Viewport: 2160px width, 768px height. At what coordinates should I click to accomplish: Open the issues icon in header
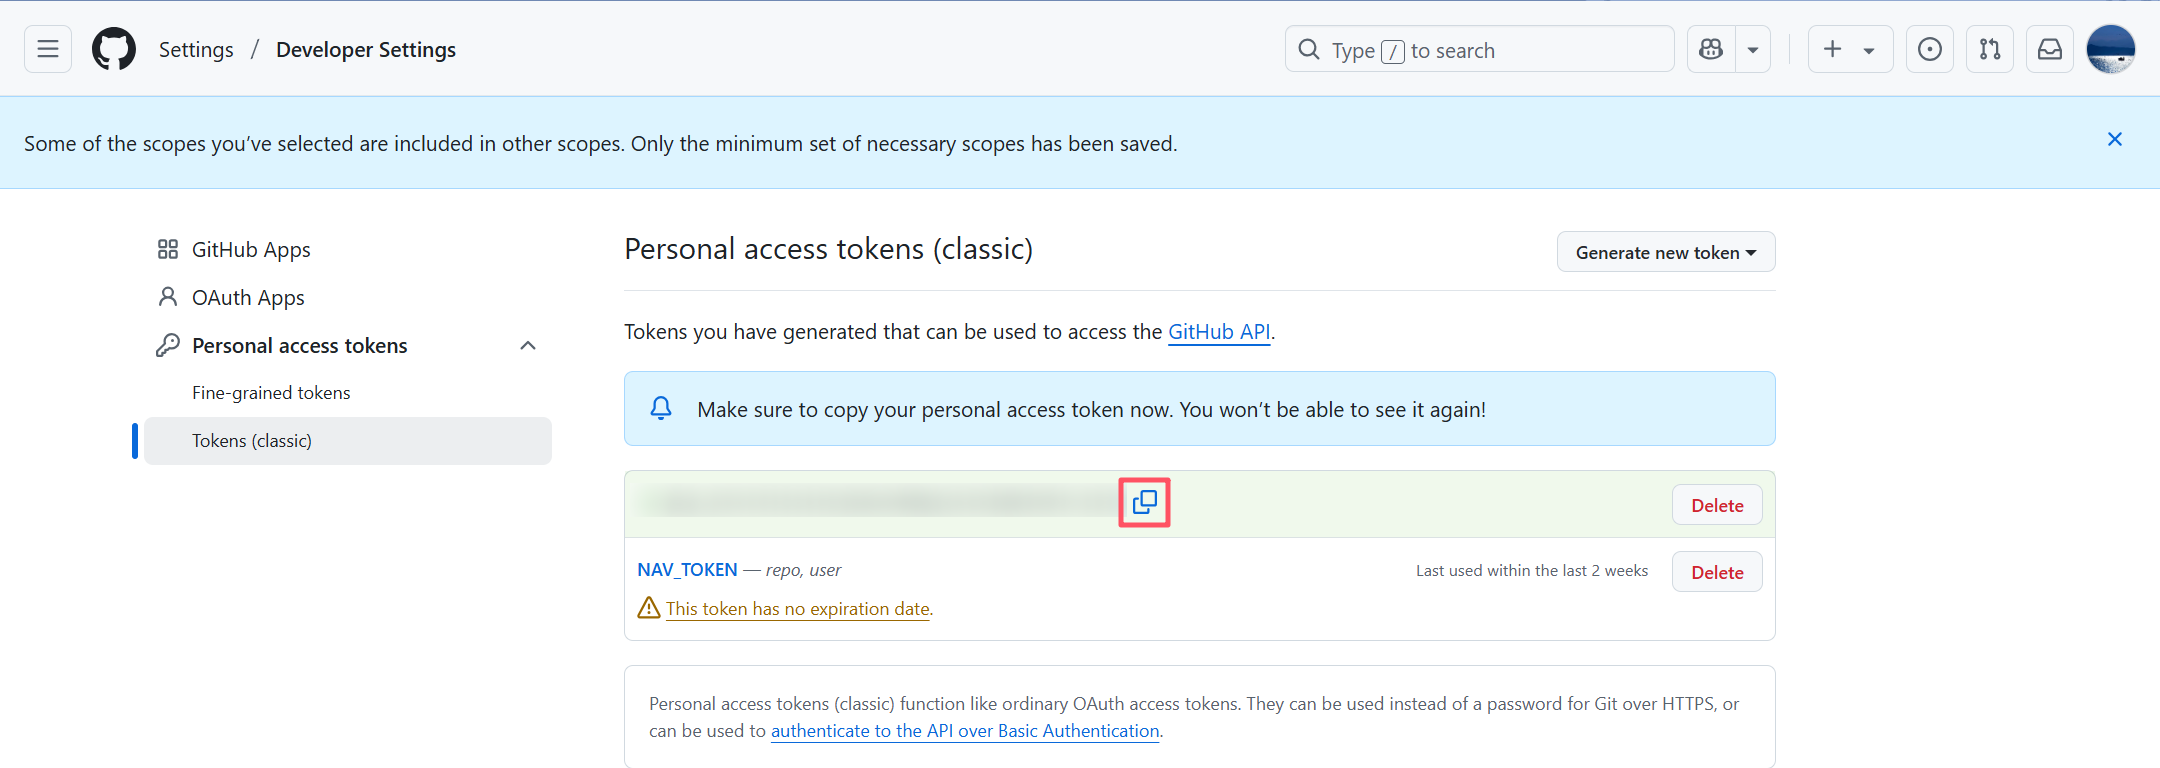(1930, 49)
